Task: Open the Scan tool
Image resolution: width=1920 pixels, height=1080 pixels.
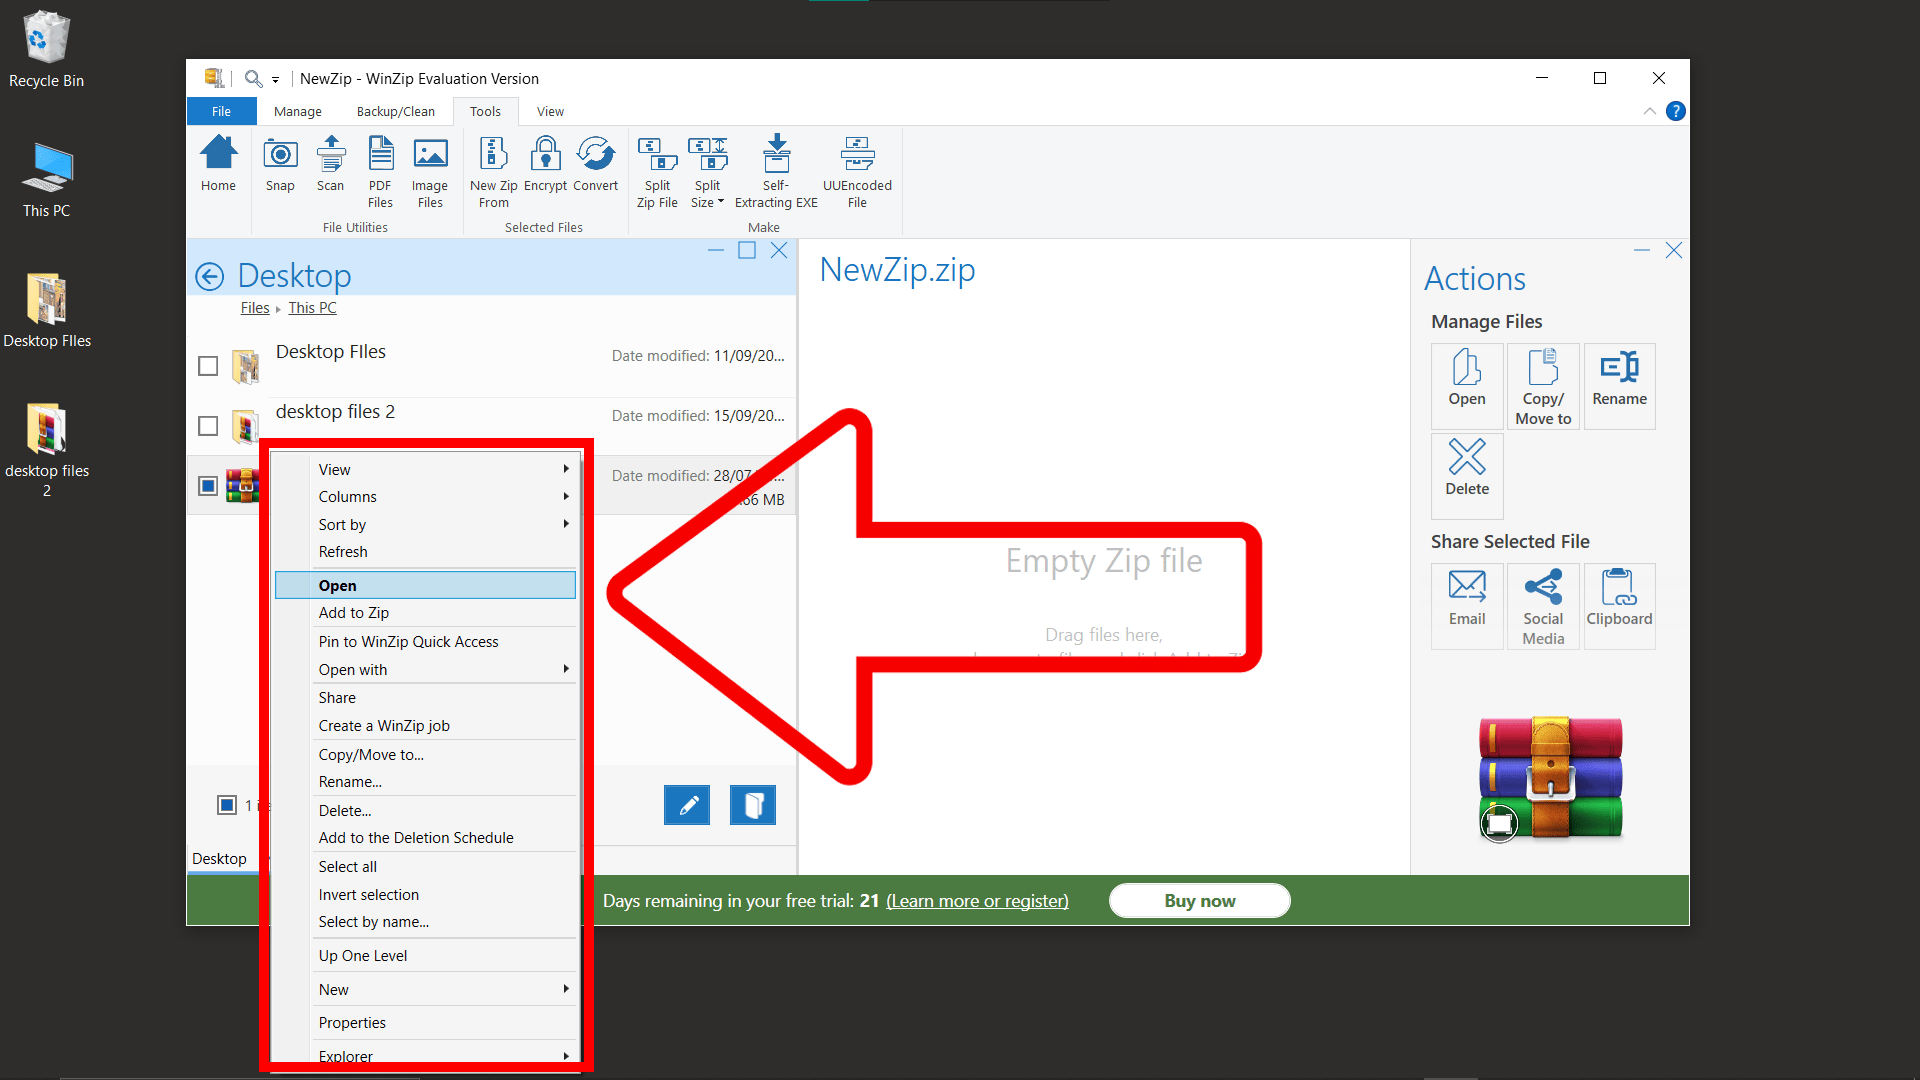Action: click(330, 168)
